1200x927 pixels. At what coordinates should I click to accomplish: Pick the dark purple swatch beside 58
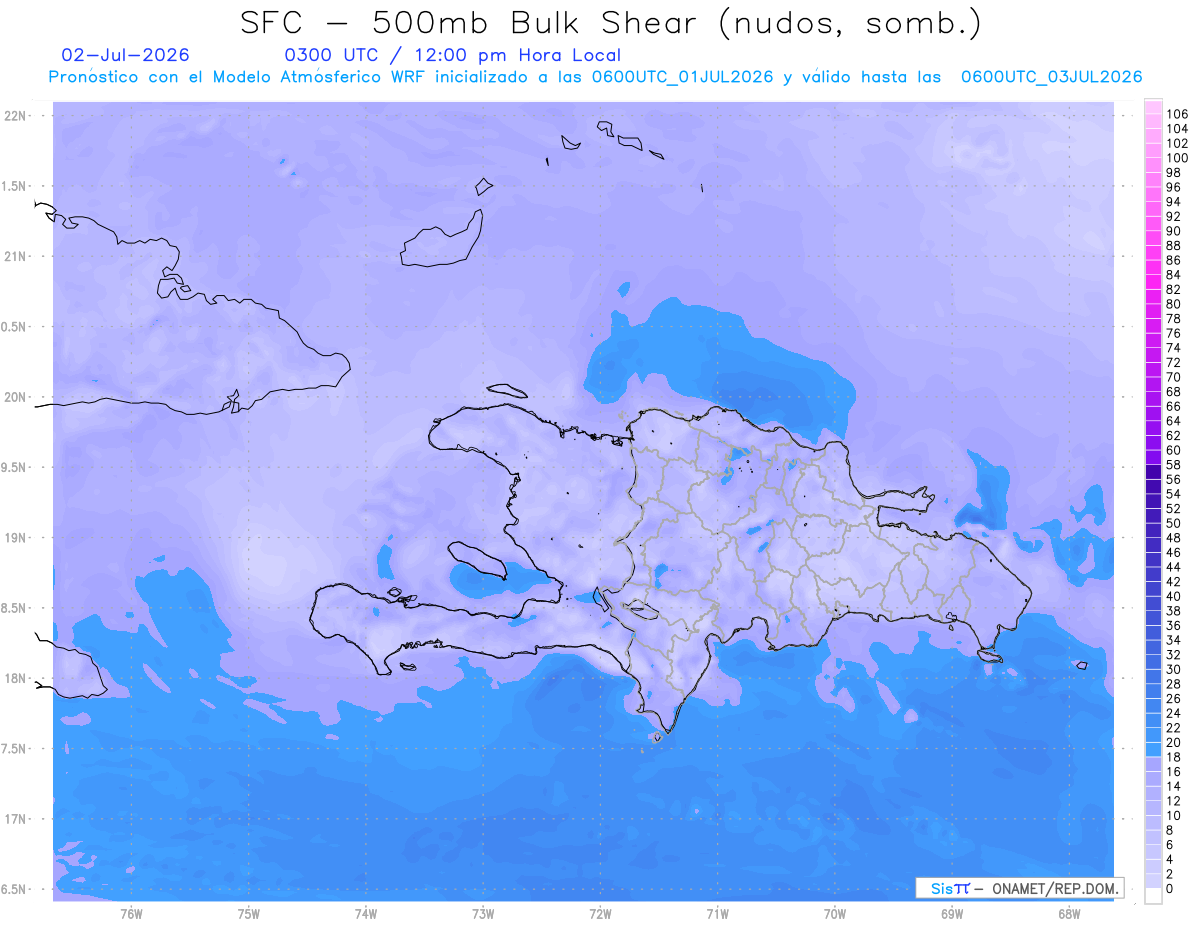click(x=1153, y=471)
